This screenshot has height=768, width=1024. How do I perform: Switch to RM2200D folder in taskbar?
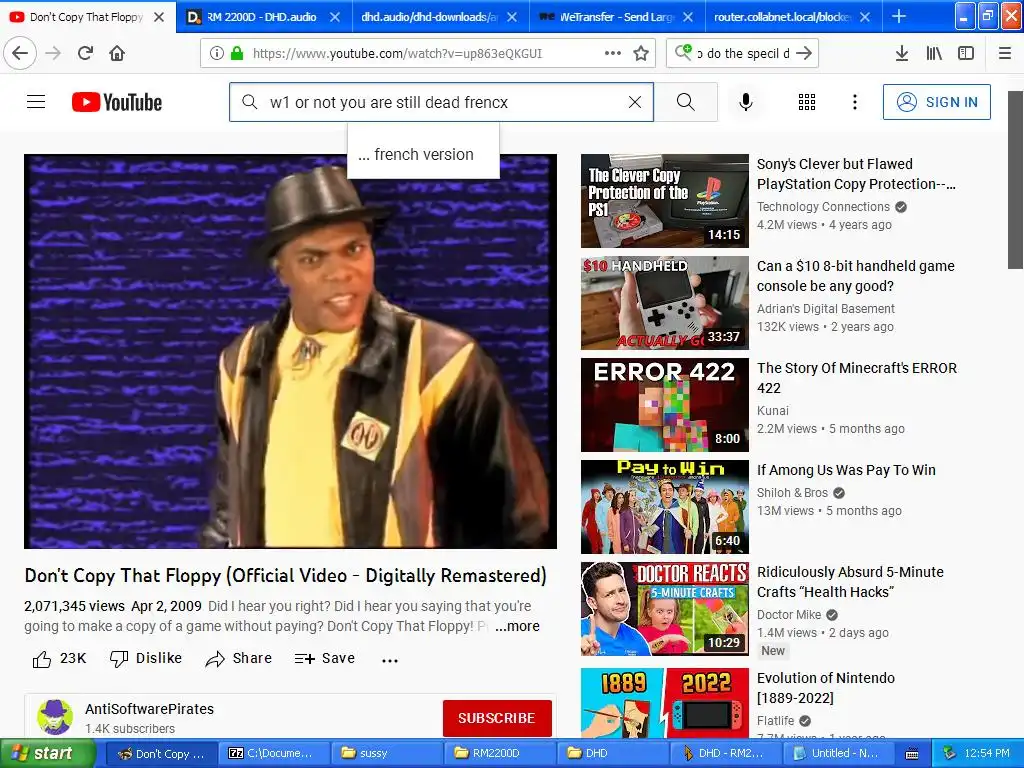pyautogui.click(x=502, y=754)
